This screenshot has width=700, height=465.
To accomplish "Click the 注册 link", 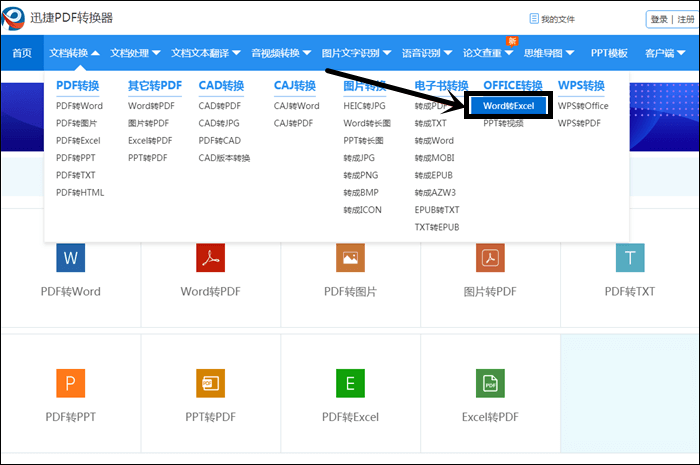I will pyautogui.click(x=686, y=19).
